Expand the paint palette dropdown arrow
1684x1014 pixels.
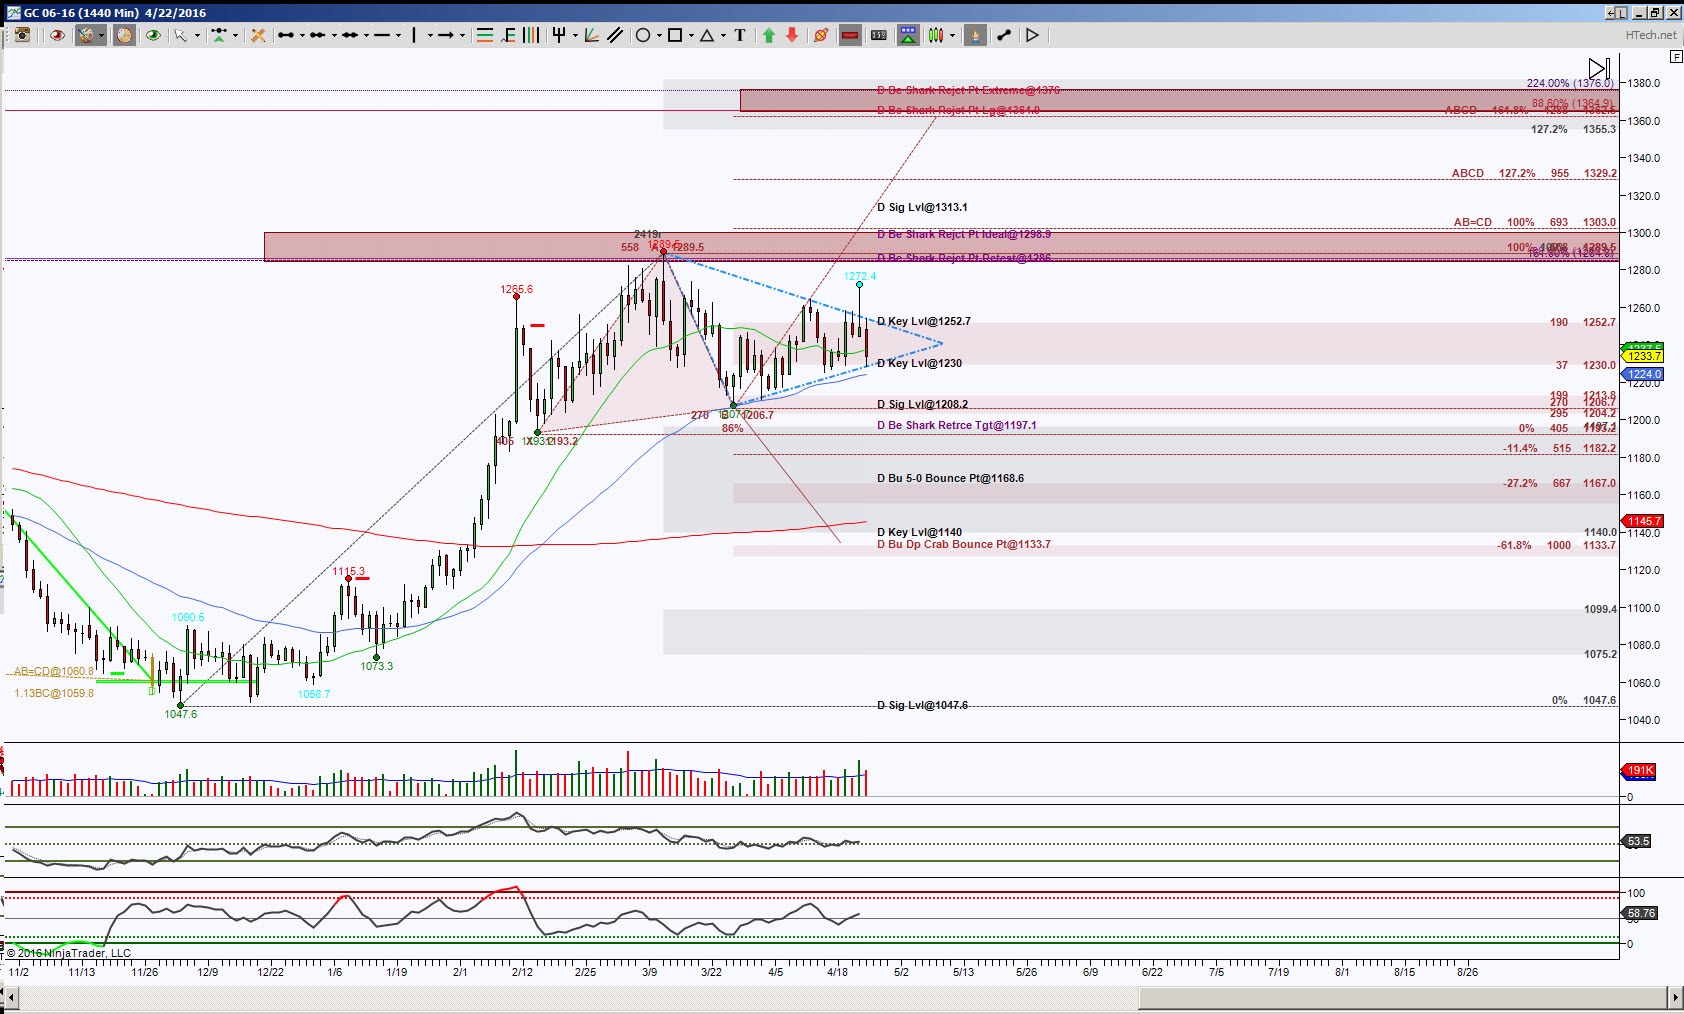coord(102,35)
